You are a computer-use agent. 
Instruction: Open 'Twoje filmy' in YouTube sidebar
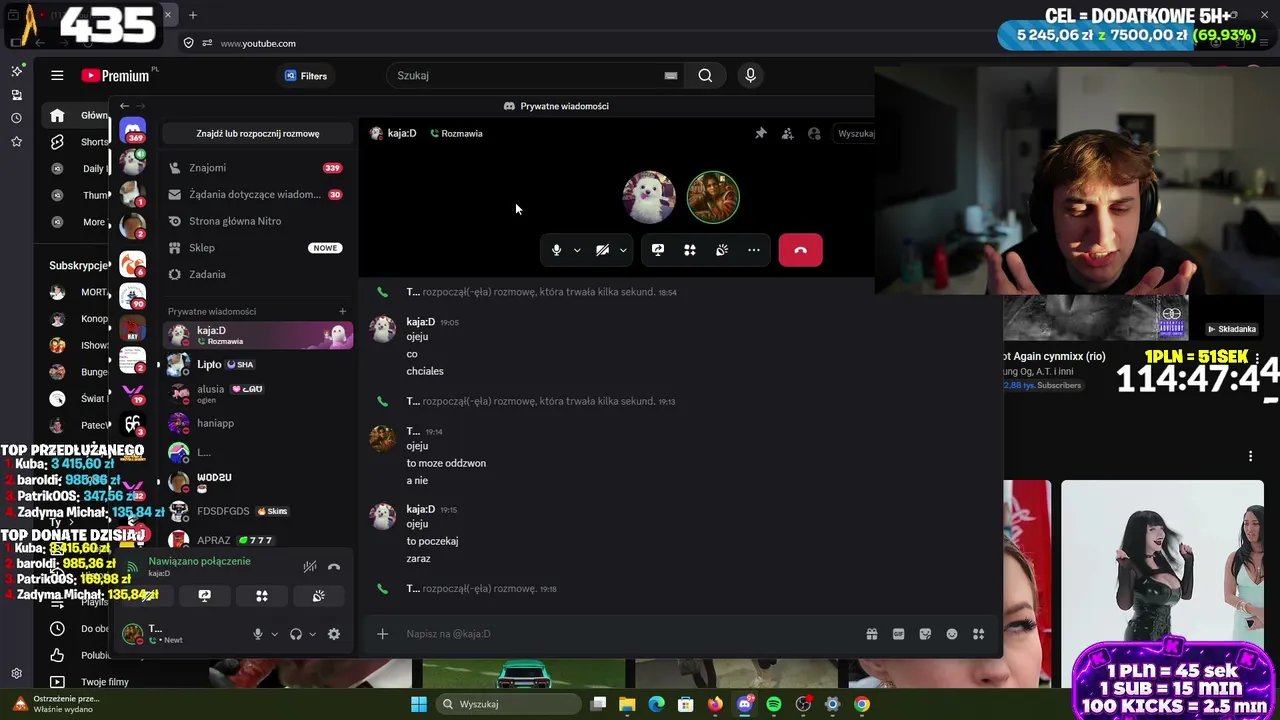tap(90, 682)
